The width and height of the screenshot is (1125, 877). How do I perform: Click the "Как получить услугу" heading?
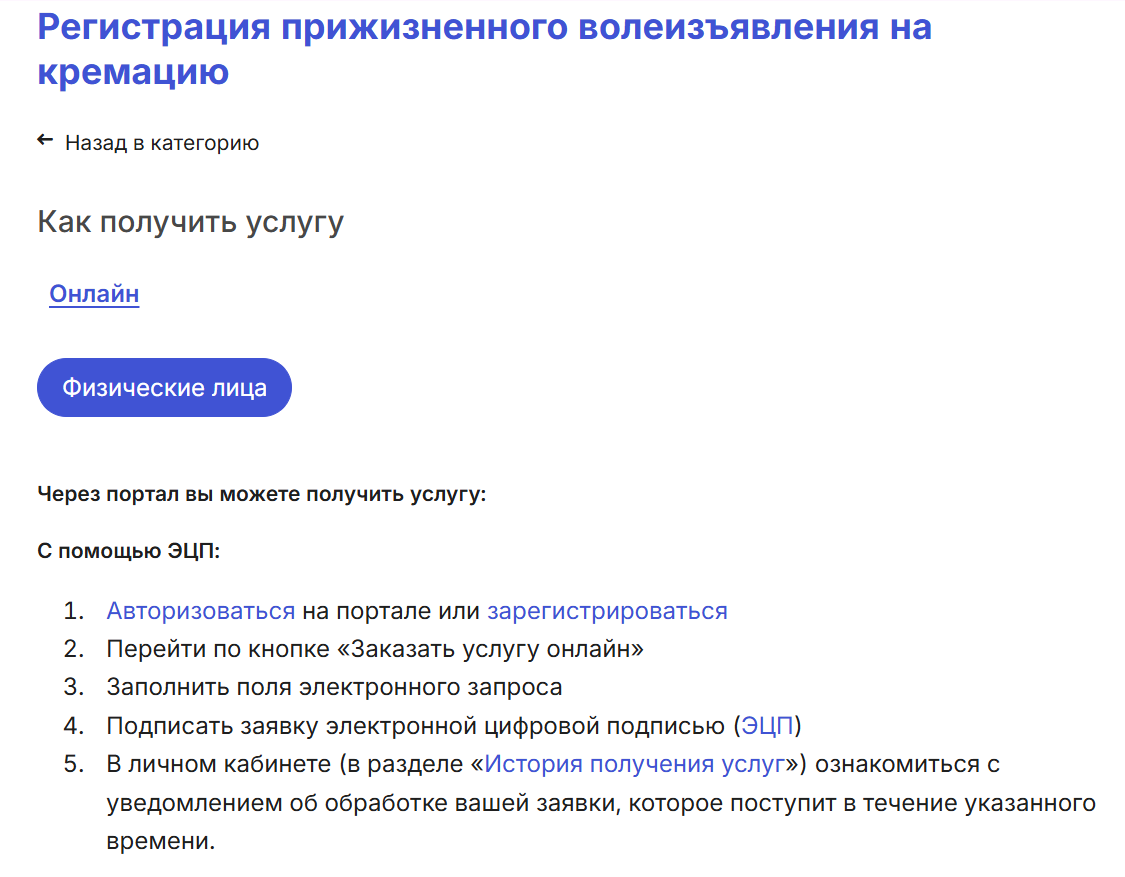(x=191, y=222)
